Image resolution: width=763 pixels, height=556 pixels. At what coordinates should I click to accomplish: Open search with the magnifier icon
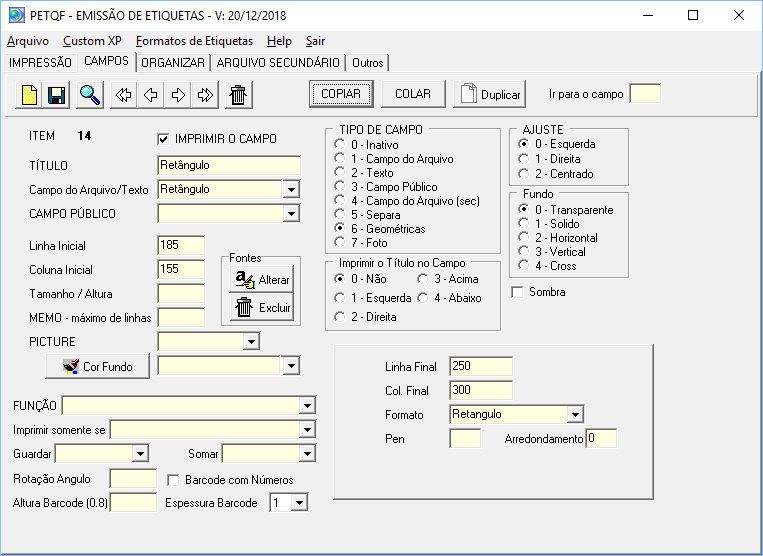click(90, 95)
